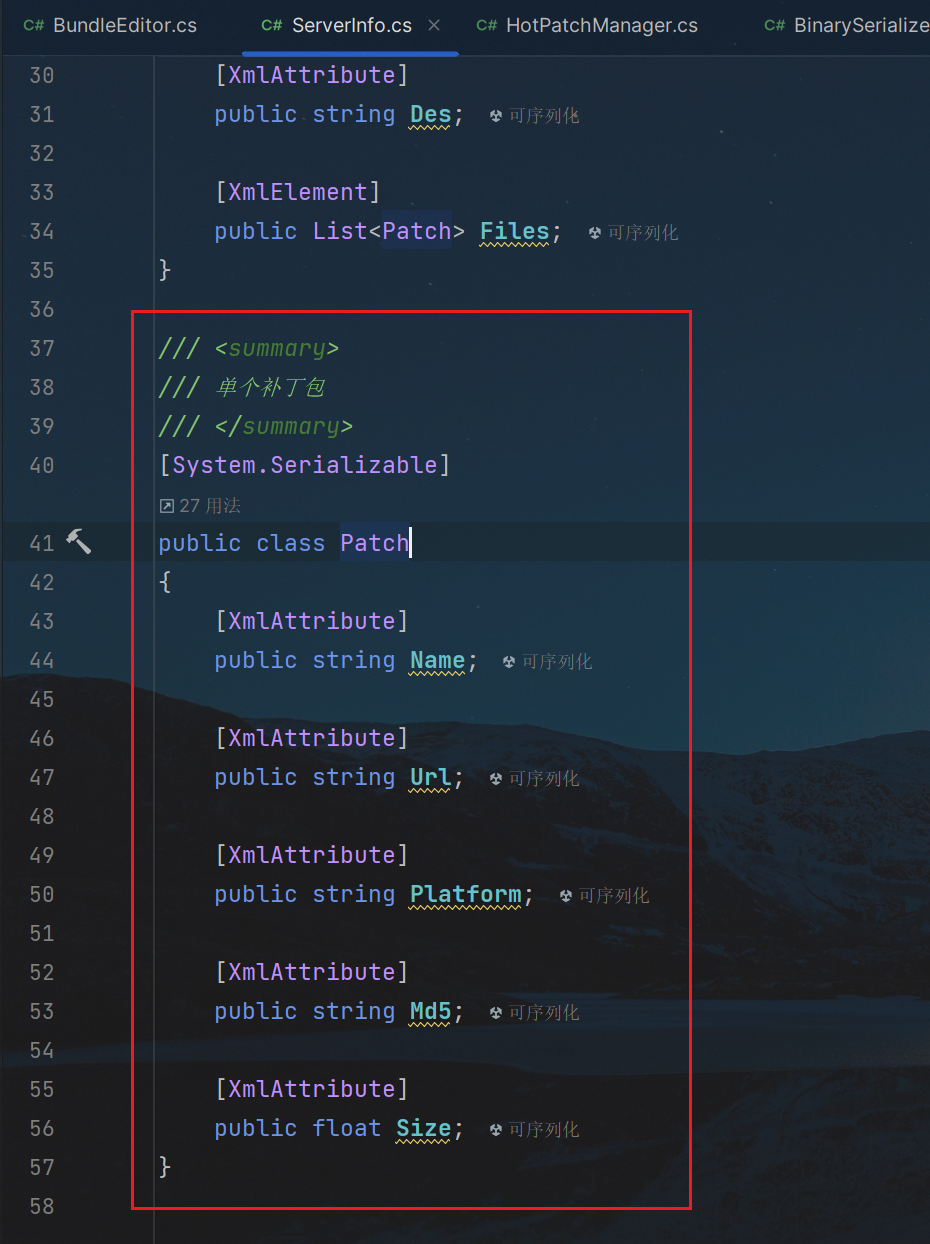Click the serializable icon after the Des field

[x=496, y=116]
